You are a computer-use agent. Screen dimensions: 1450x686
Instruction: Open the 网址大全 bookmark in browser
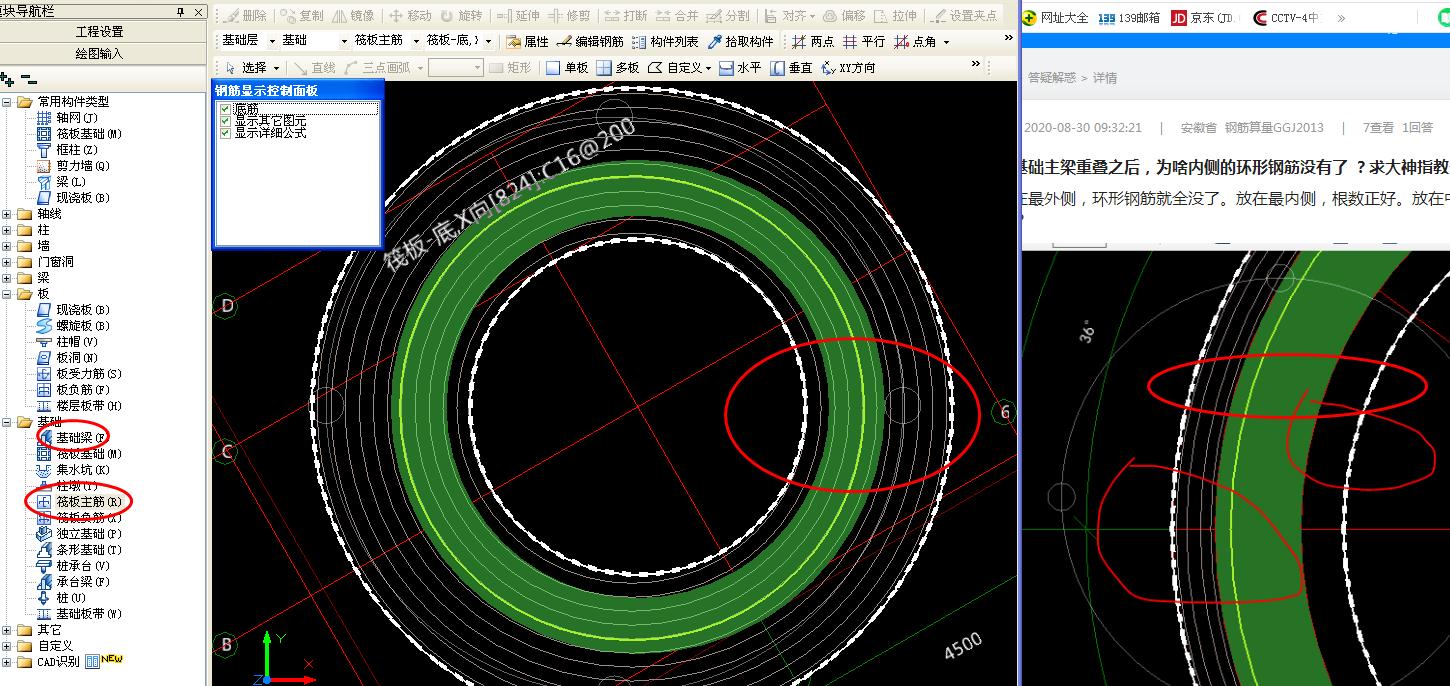[x=1056, y=18]
